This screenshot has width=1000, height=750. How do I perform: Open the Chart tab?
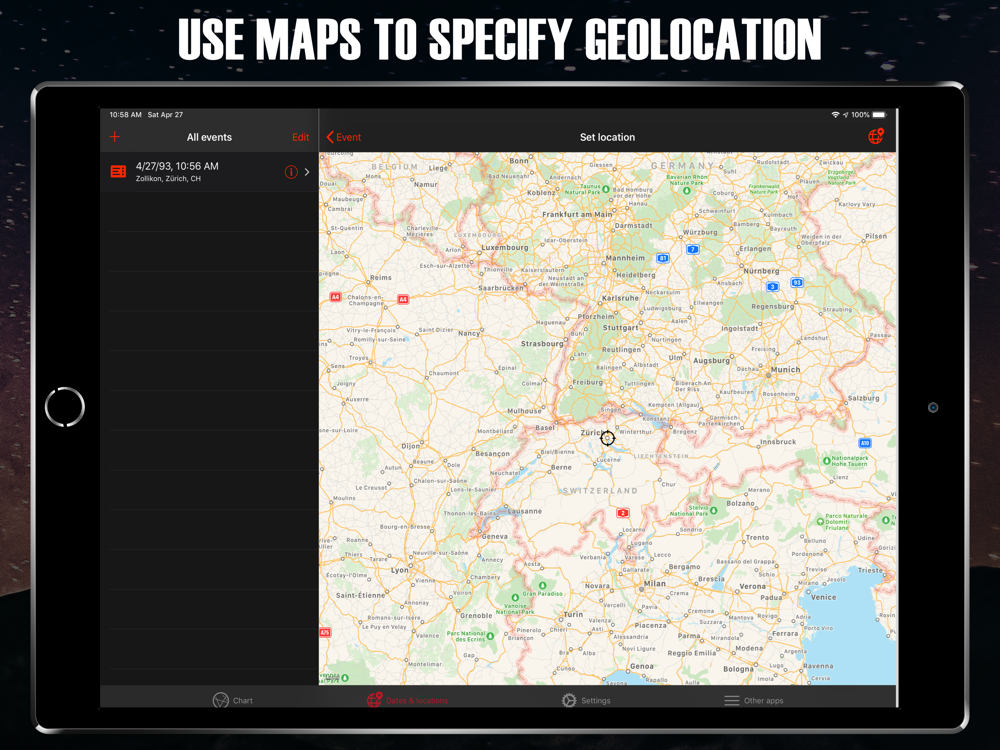point(233,700)
